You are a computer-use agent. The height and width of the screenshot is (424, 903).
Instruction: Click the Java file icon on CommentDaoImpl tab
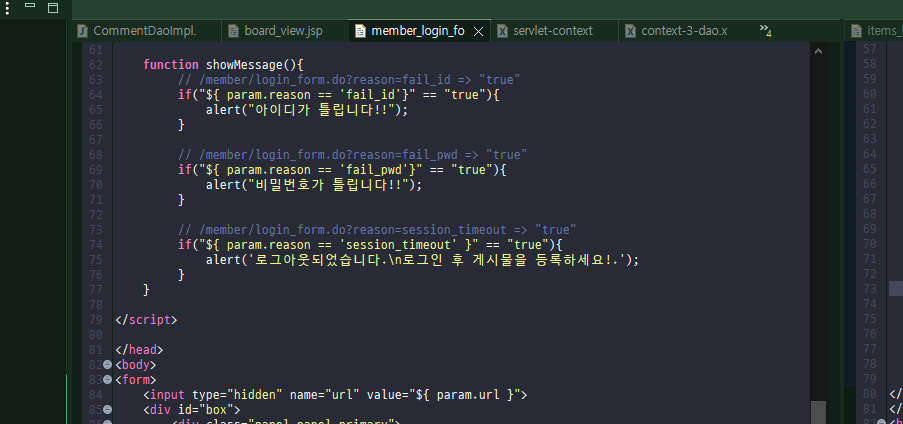pyautogui.click(x=83, y=31)
